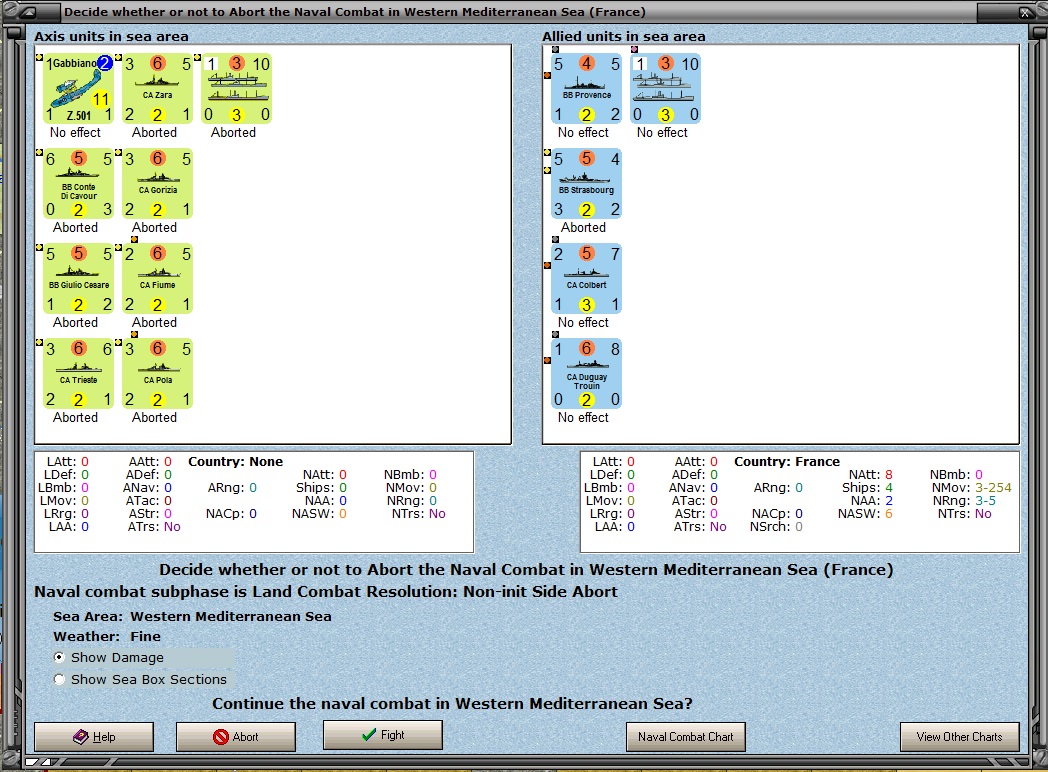Viewport: 1048px width, 772px height.
Task: Click the Allied units in sea area heading
Action: 624,36
